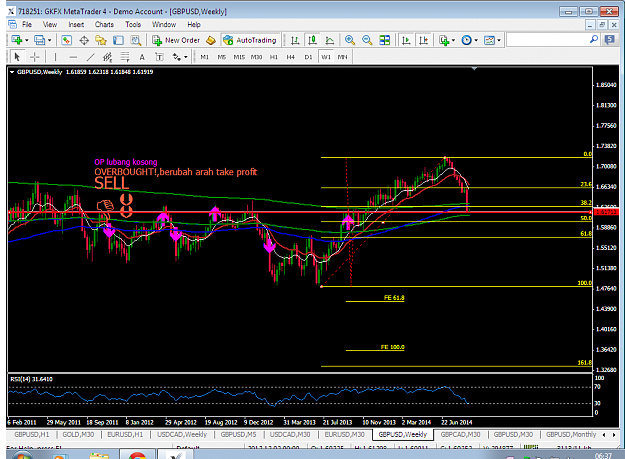Open the Tools menu
This screenshot has width=625, height=459.
pyautogui.click(x=133, y=24)
